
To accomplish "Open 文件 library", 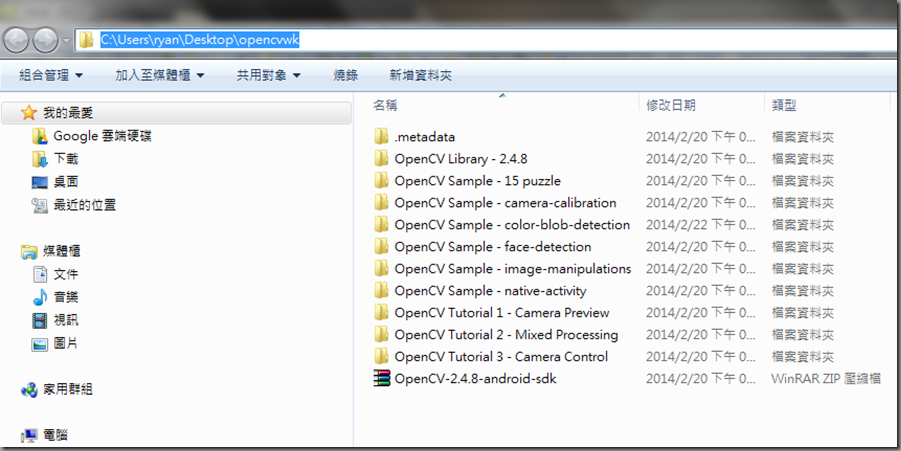I will pyautogui.click(x=66, y=275).
